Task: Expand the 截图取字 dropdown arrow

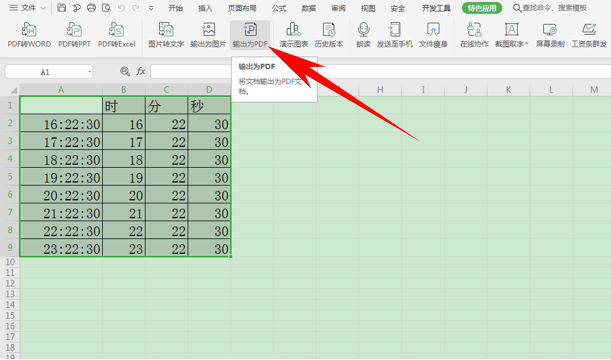Action: click(x=527, y=44)
